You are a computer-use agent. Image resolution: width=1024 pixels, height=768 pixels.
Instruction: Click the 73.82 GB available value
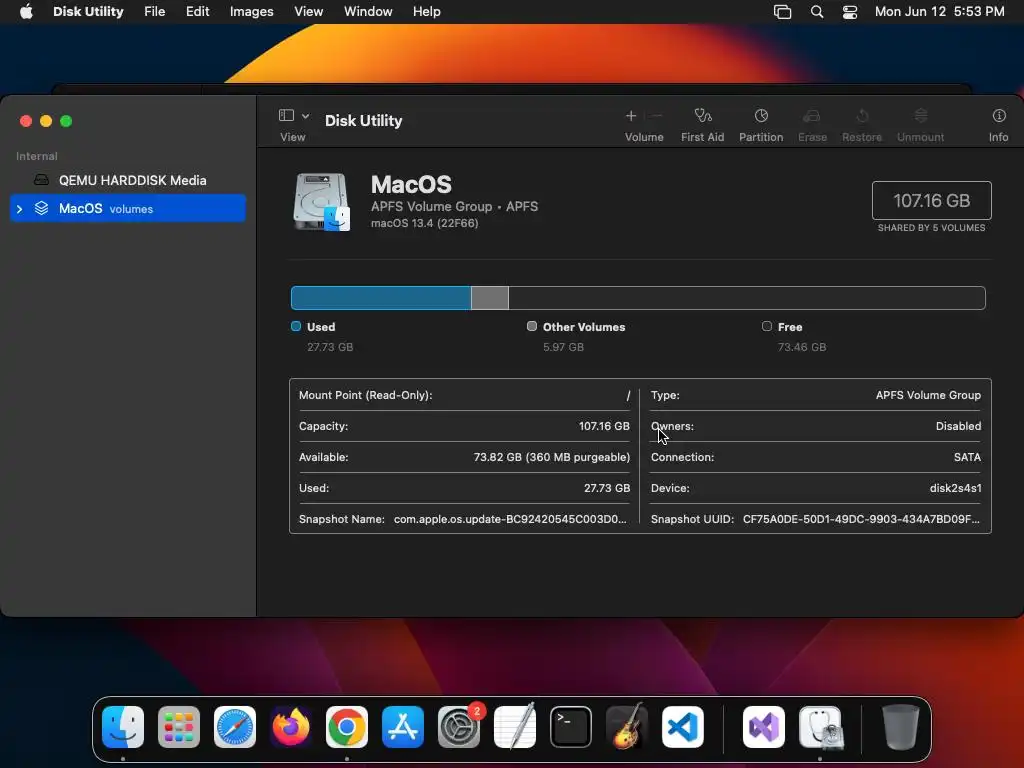[552, 457]
